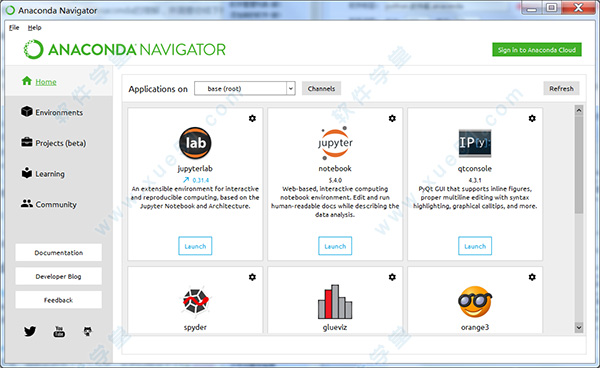Open the notebook card gear icon
Image resolution: width=600 pixels, height=368 pixels.
coord(392,118)
